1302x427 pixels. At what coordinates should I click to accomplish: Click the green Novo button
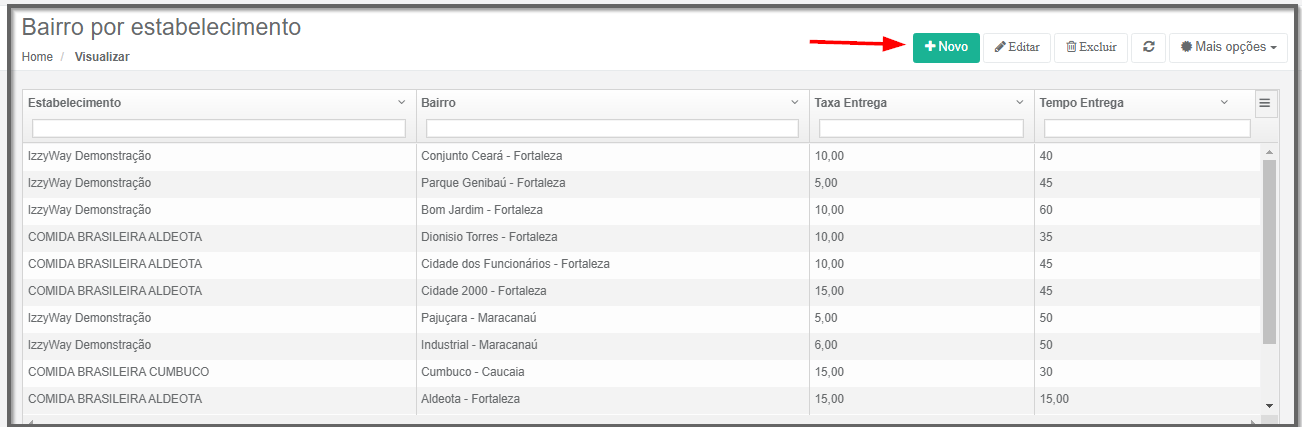(945, 47)
